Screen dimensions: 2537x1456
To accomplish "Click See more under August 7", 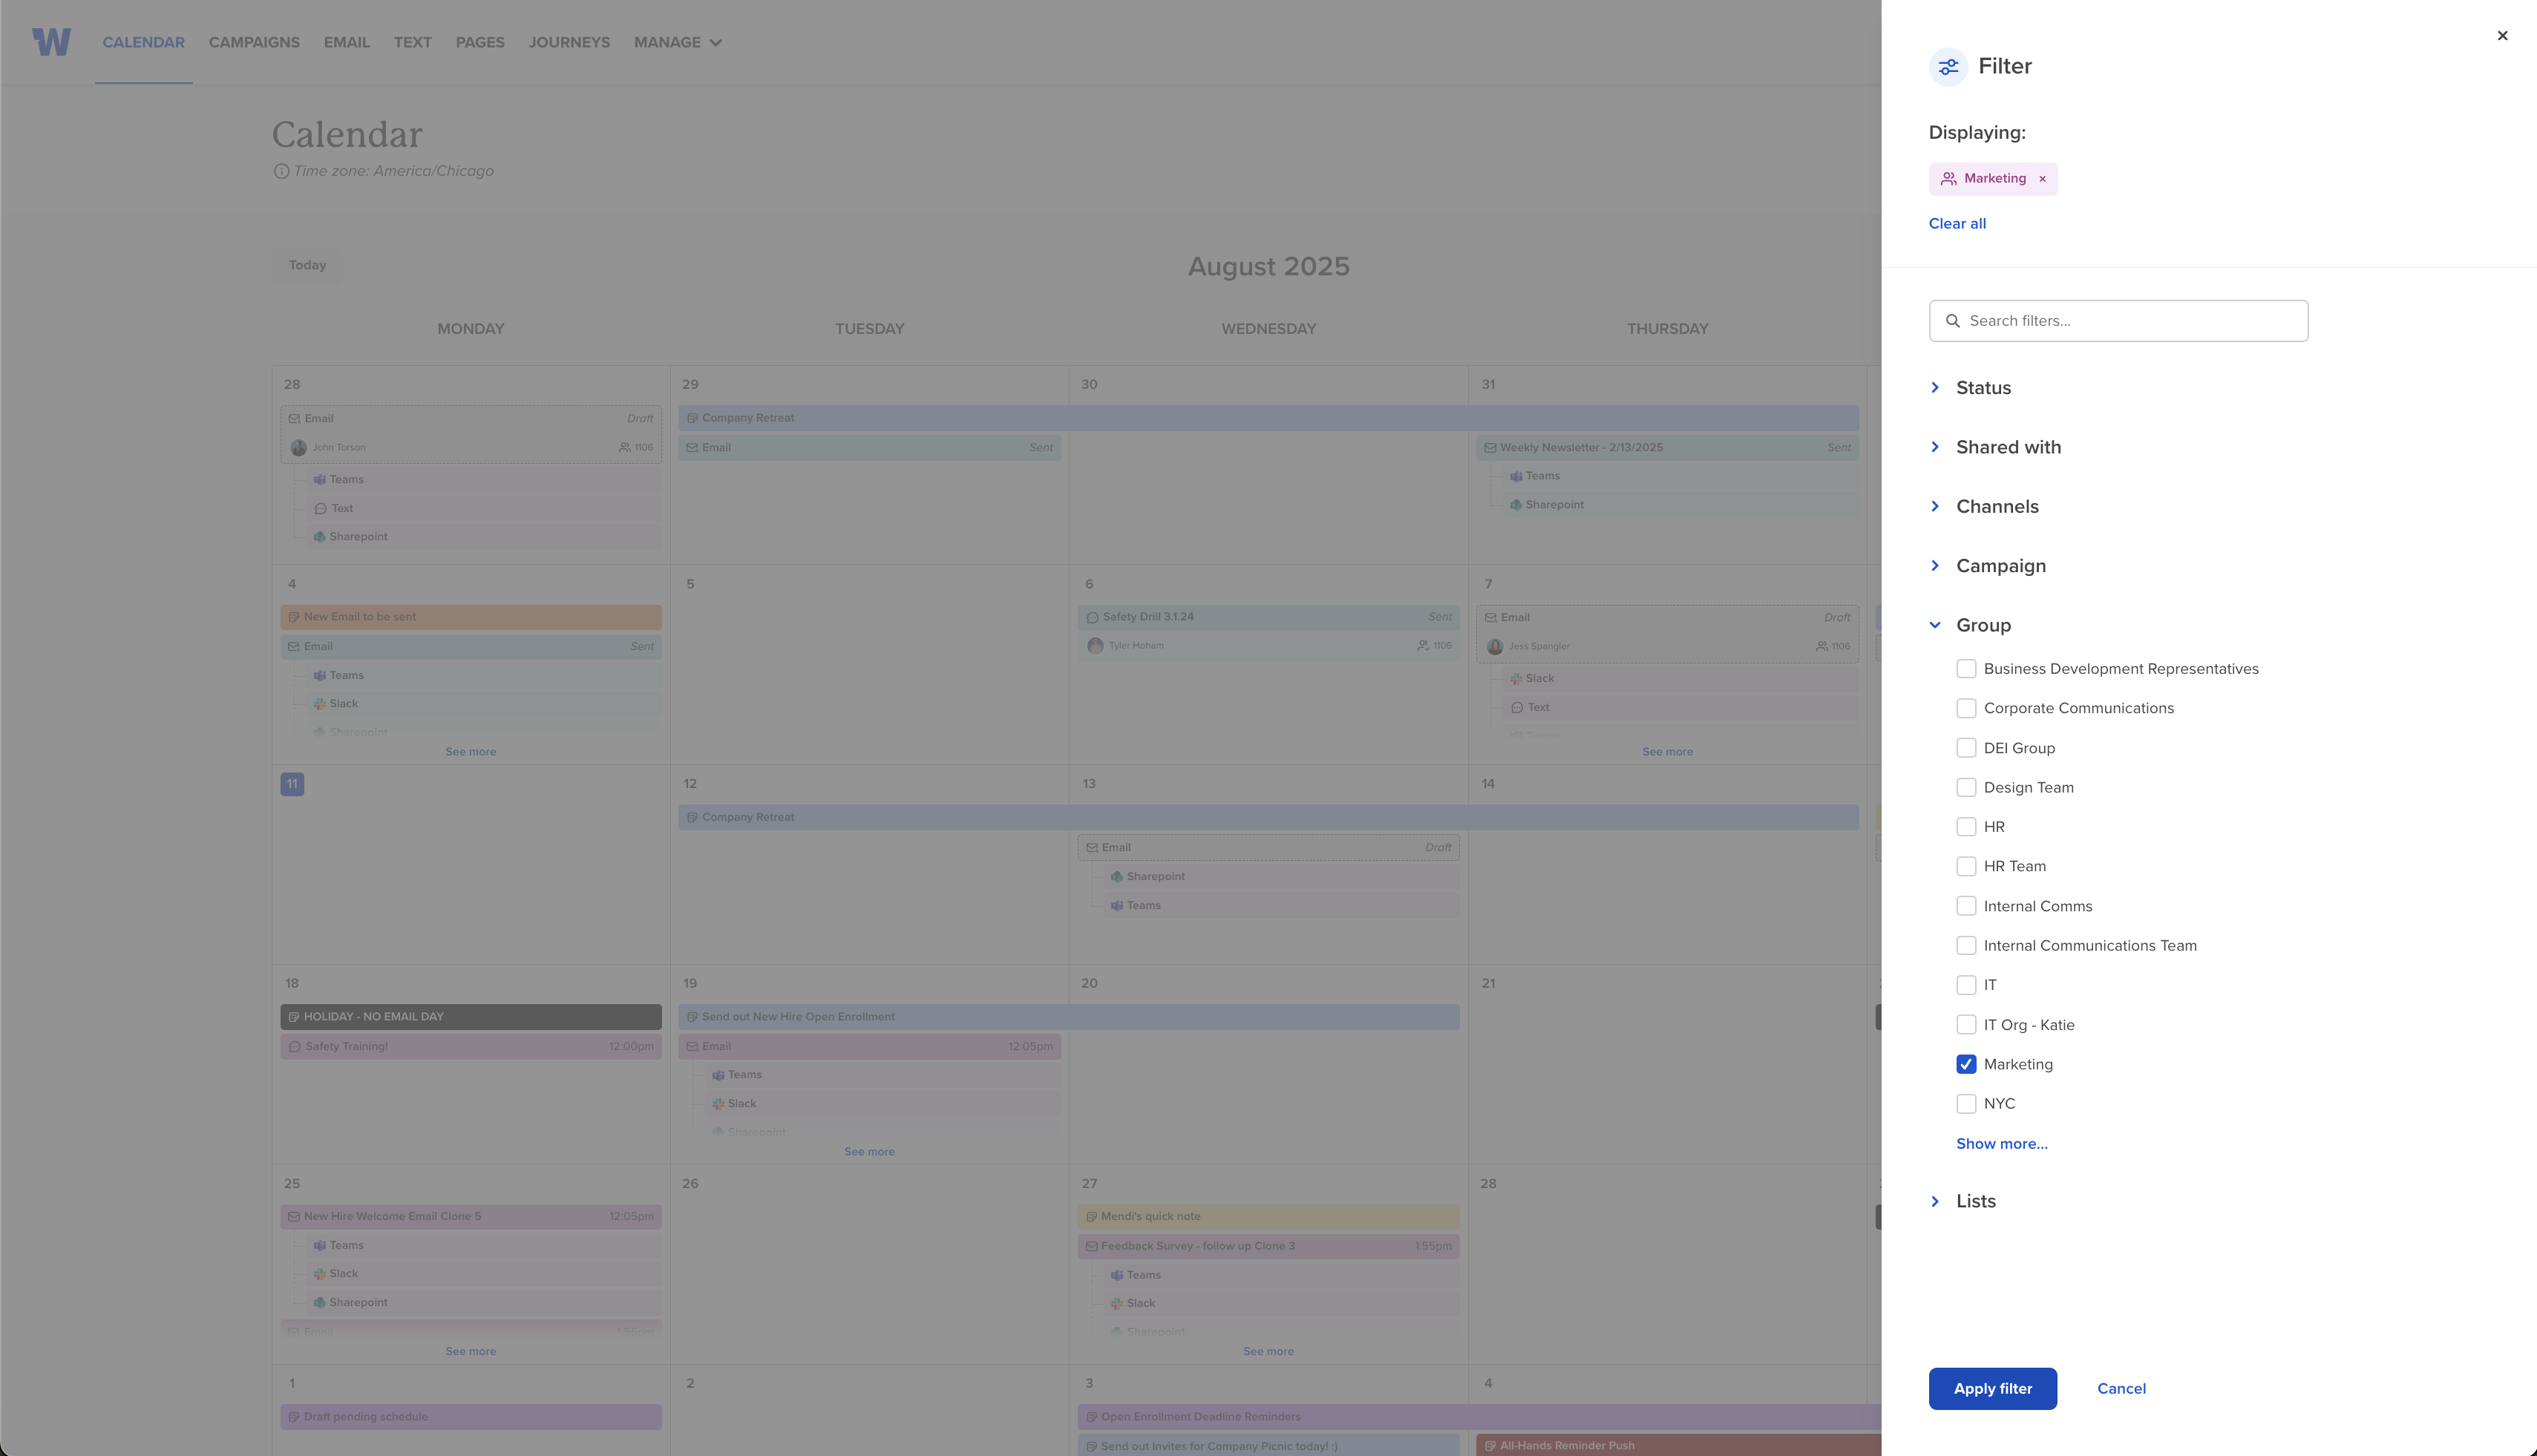I will click(x=1667, y=752).
